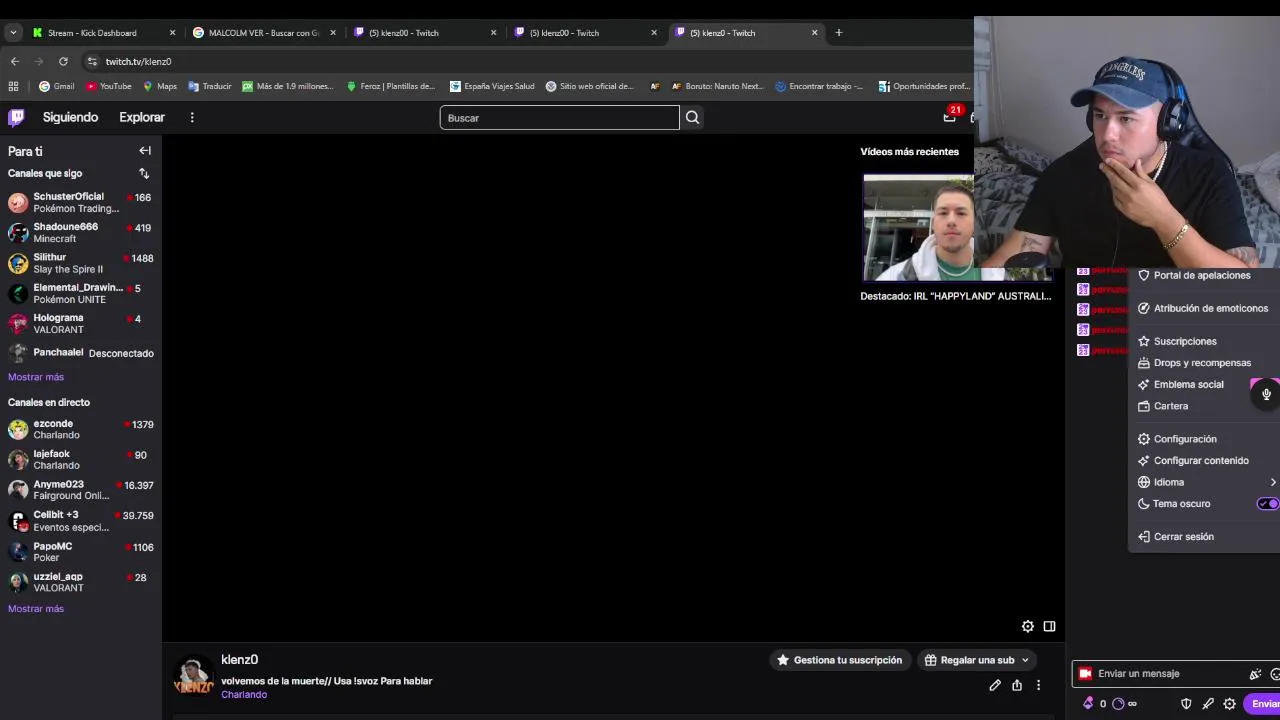This screenshot has height=720, width=1280.
Task: Click the Twitch Buscar search field
Action: point(560,118)
